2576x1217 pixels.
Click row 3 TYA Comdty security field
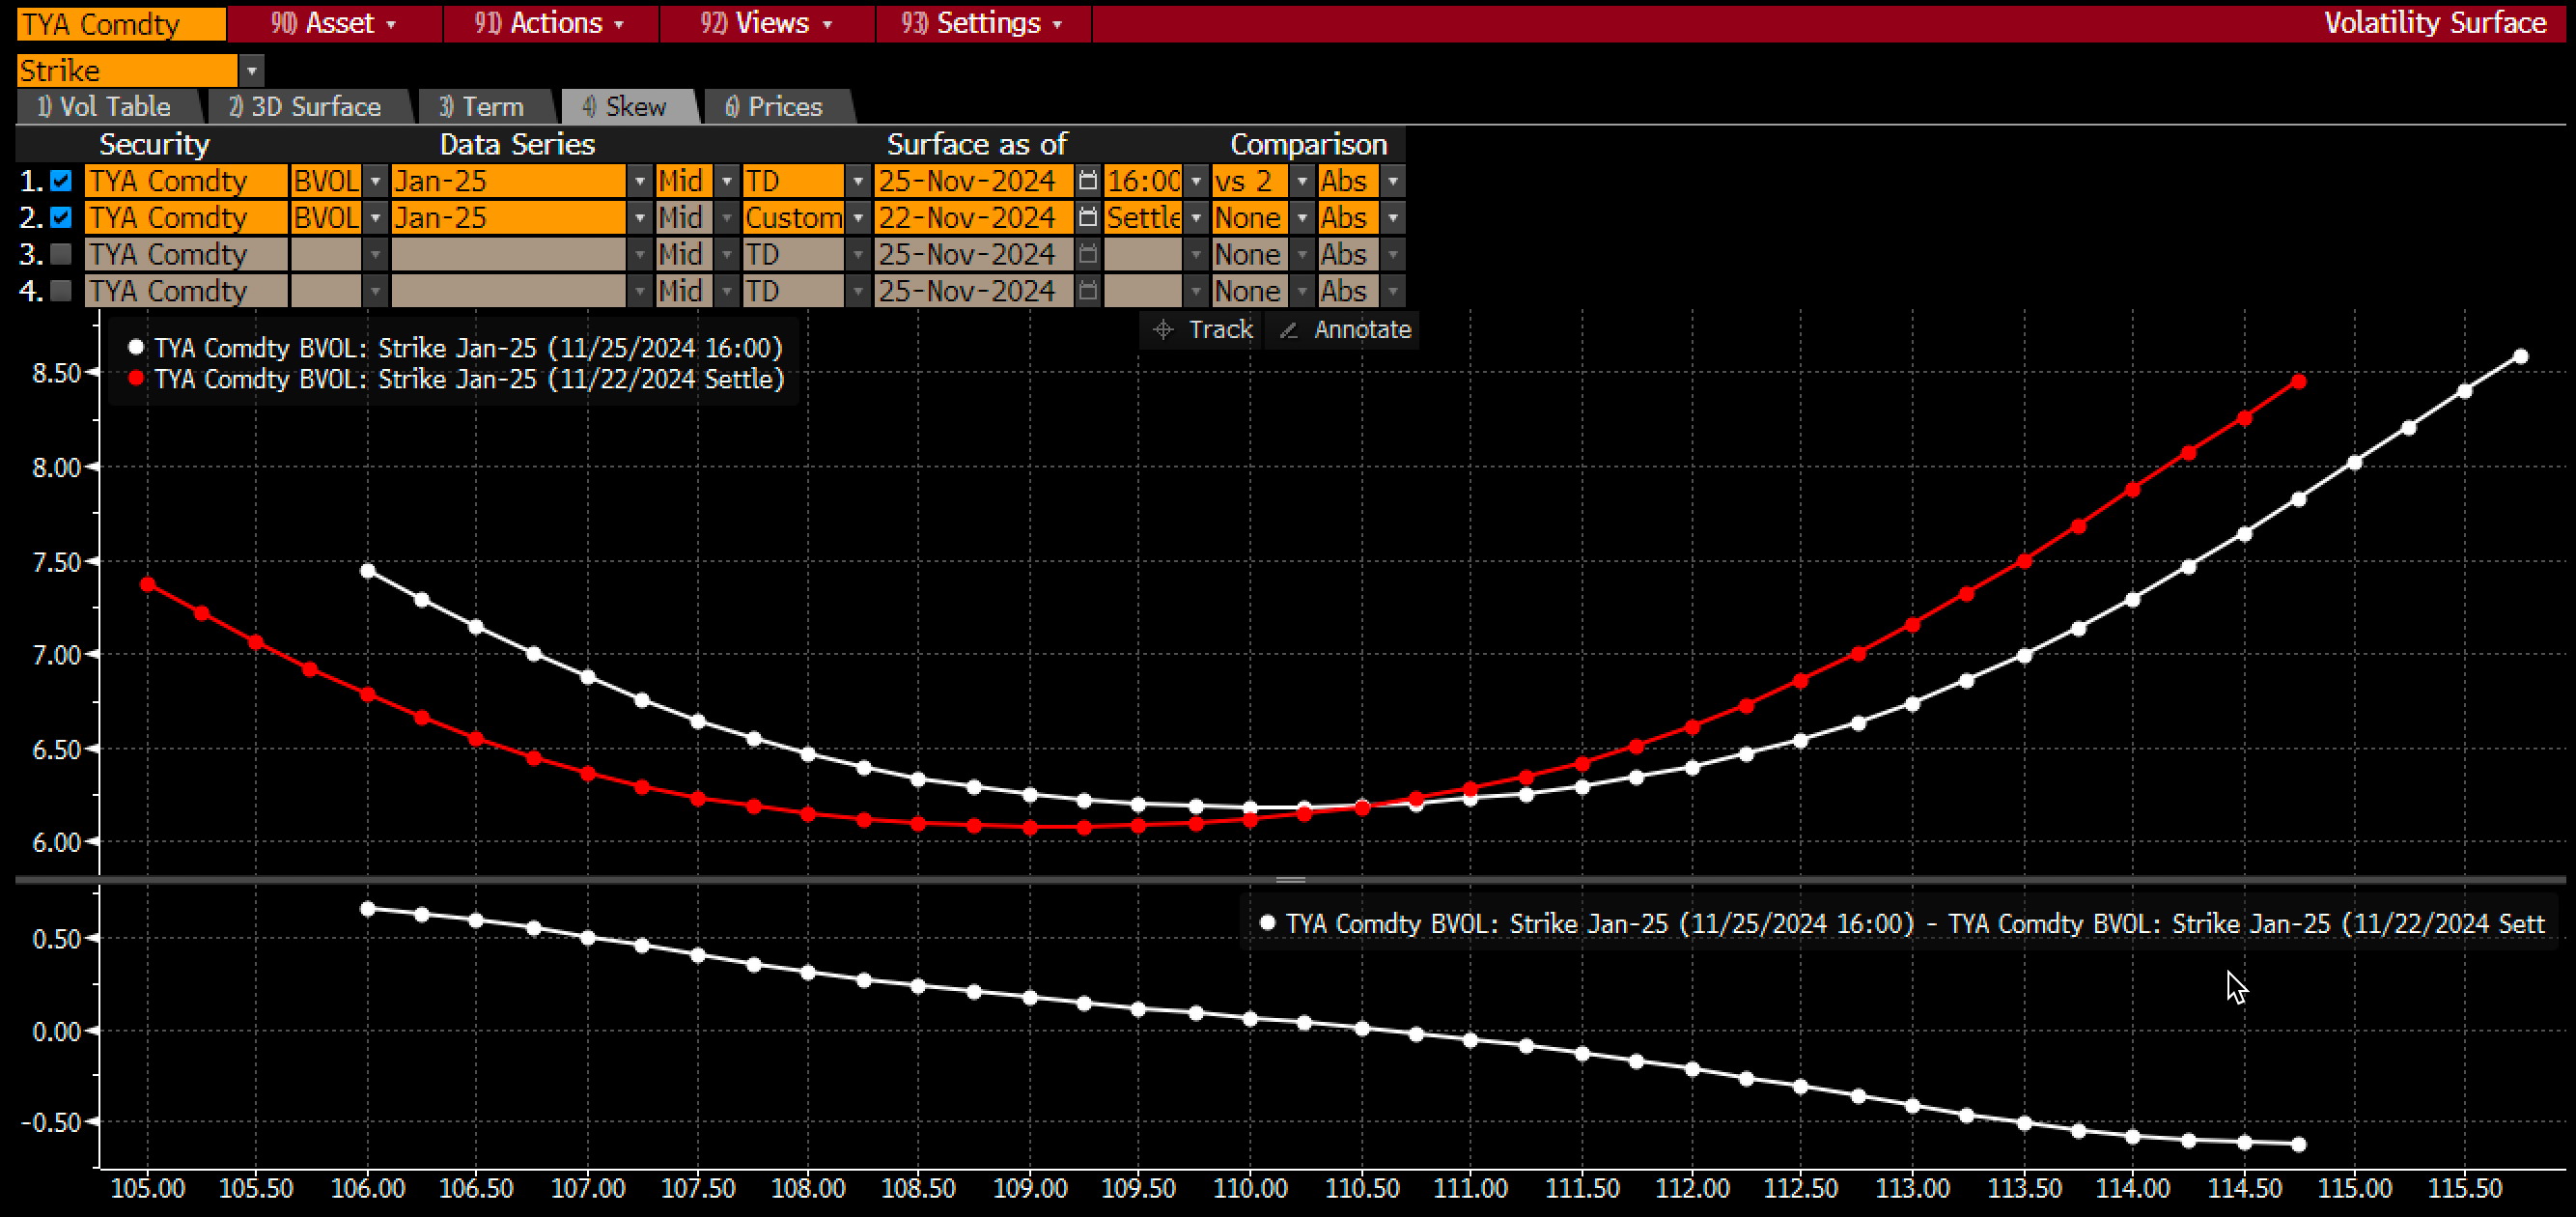pyautogui.click(x=186, y=255)
